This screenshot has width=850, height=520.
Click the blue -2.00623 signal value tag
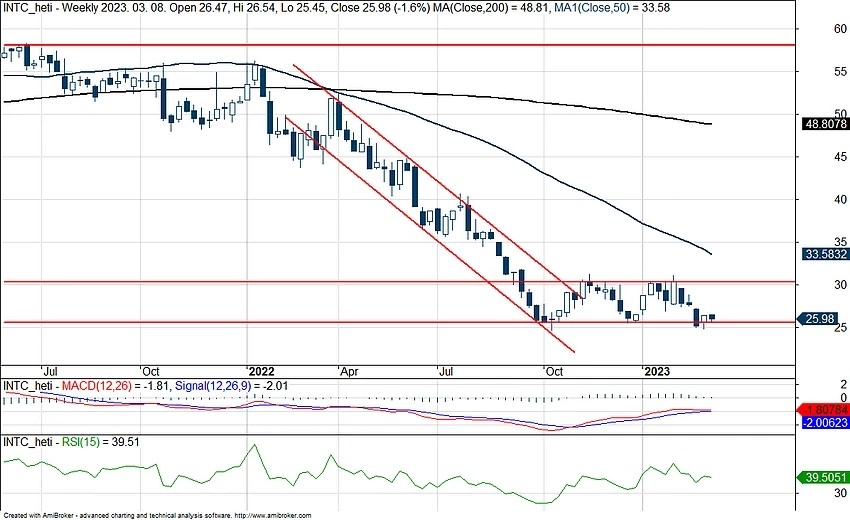pos(825,423)
